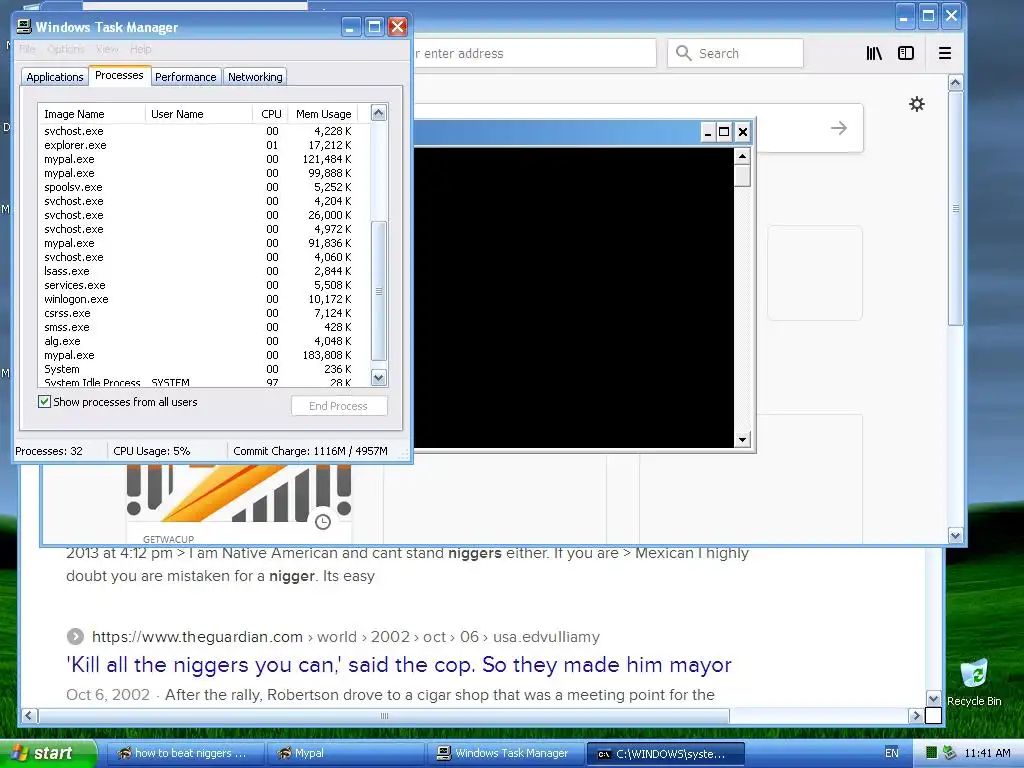Switch to C:\WINDOWS\syste... taskbar button

pyautogui.click(x=665, y=754)
